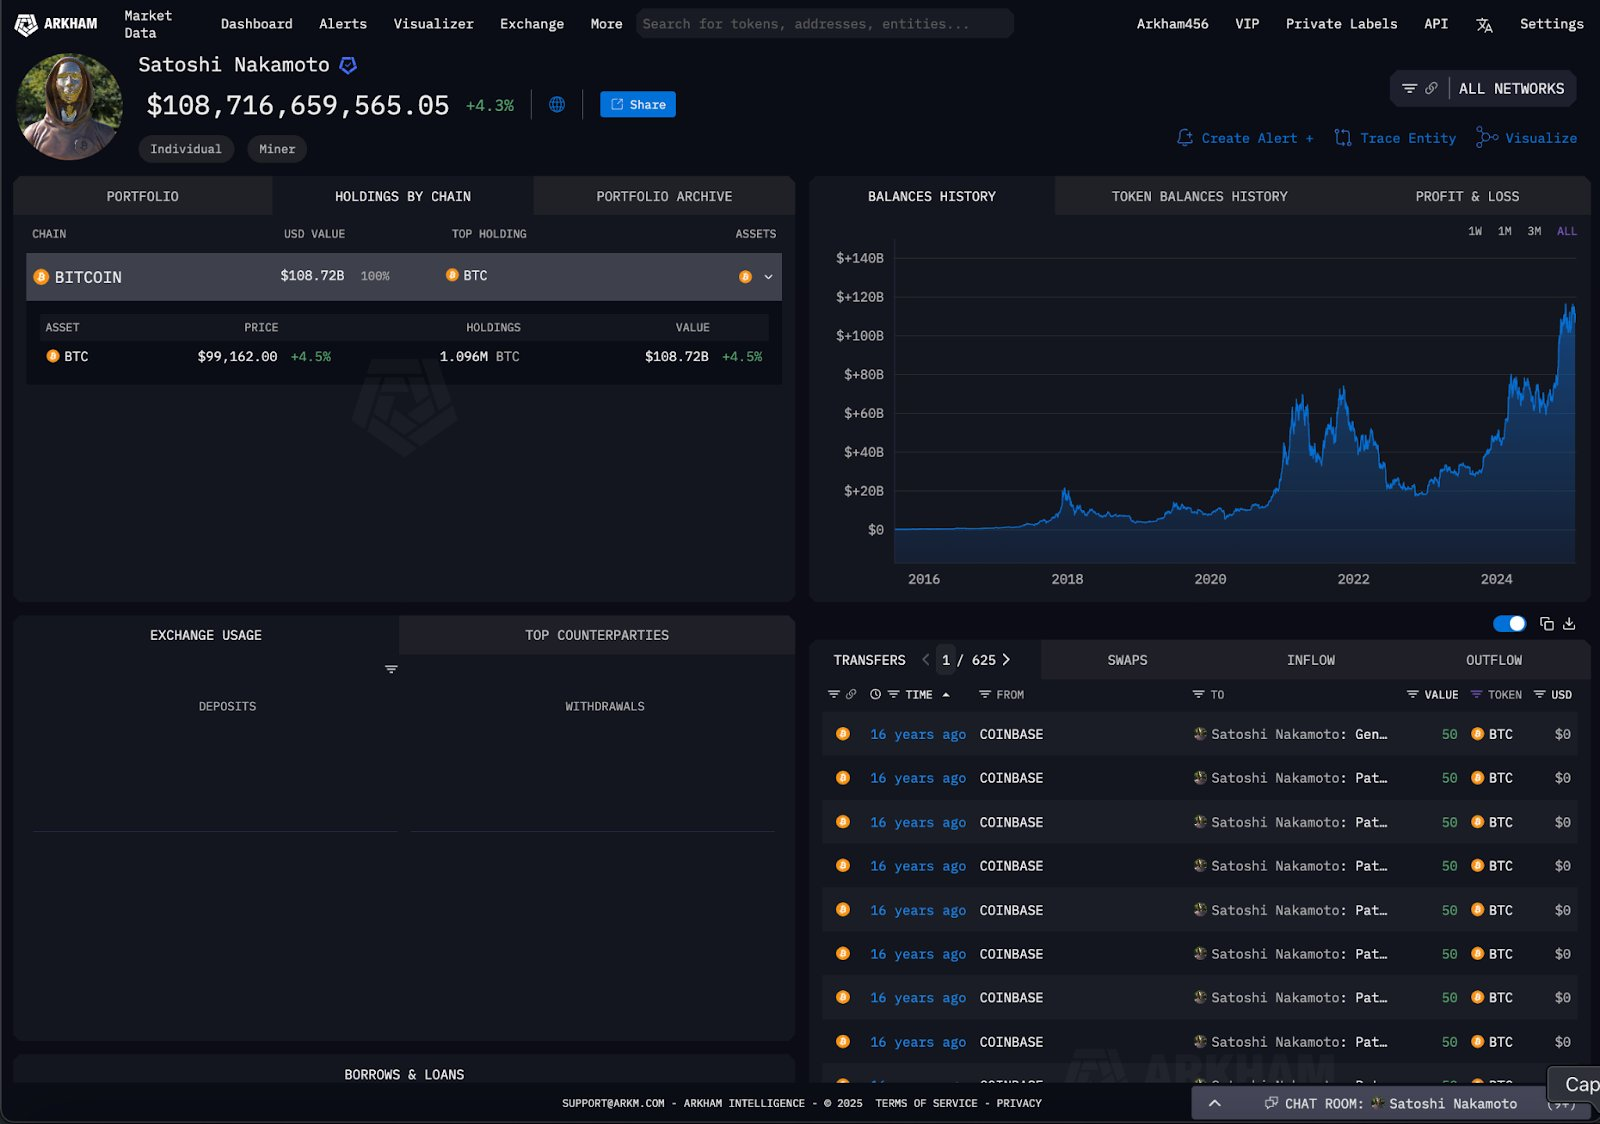Image resolution: width=1600 pixels, height=1124 pixels.
Task: Switch to the Profit & Loss tab
Action: tap(1466, 197)
